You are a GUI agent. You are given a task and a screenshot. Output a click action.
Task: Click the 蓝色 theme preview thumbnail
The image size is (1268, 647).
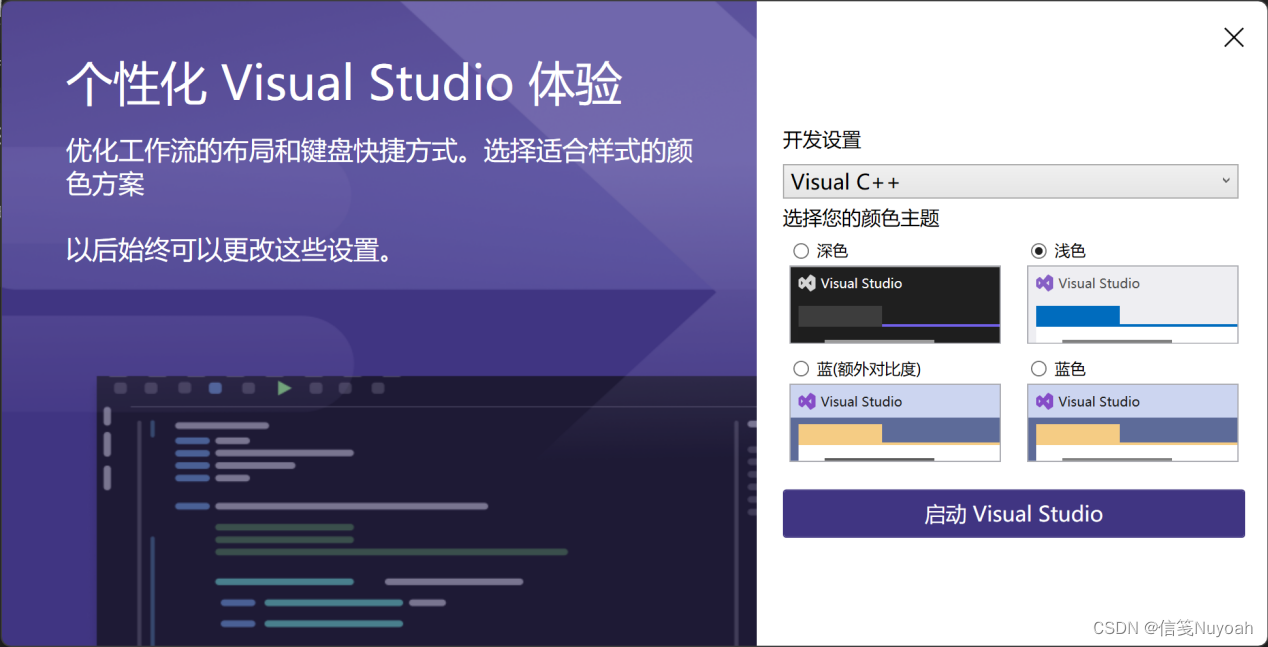click(x=1132, y=423)
